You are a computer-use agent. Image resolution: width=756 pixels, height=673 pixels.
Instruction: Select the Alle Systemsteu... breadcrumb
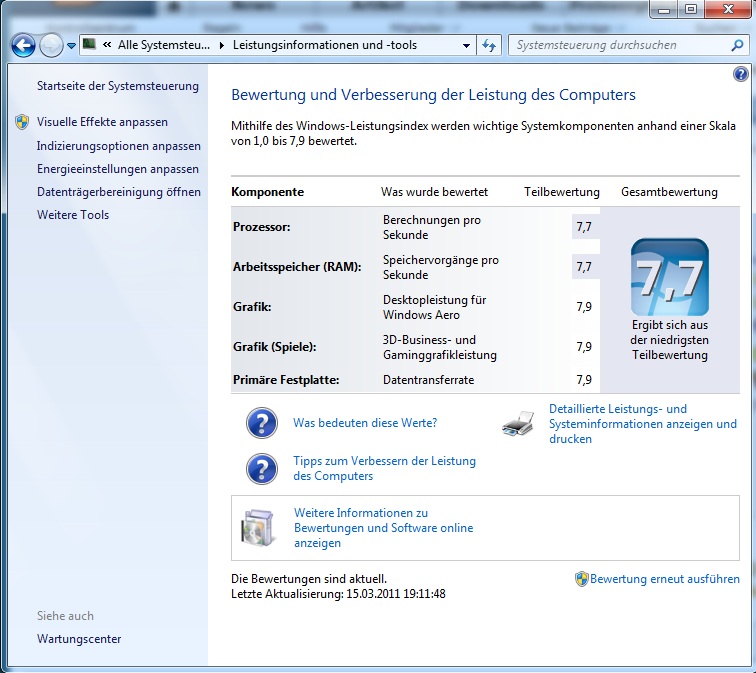coord(164,45)
